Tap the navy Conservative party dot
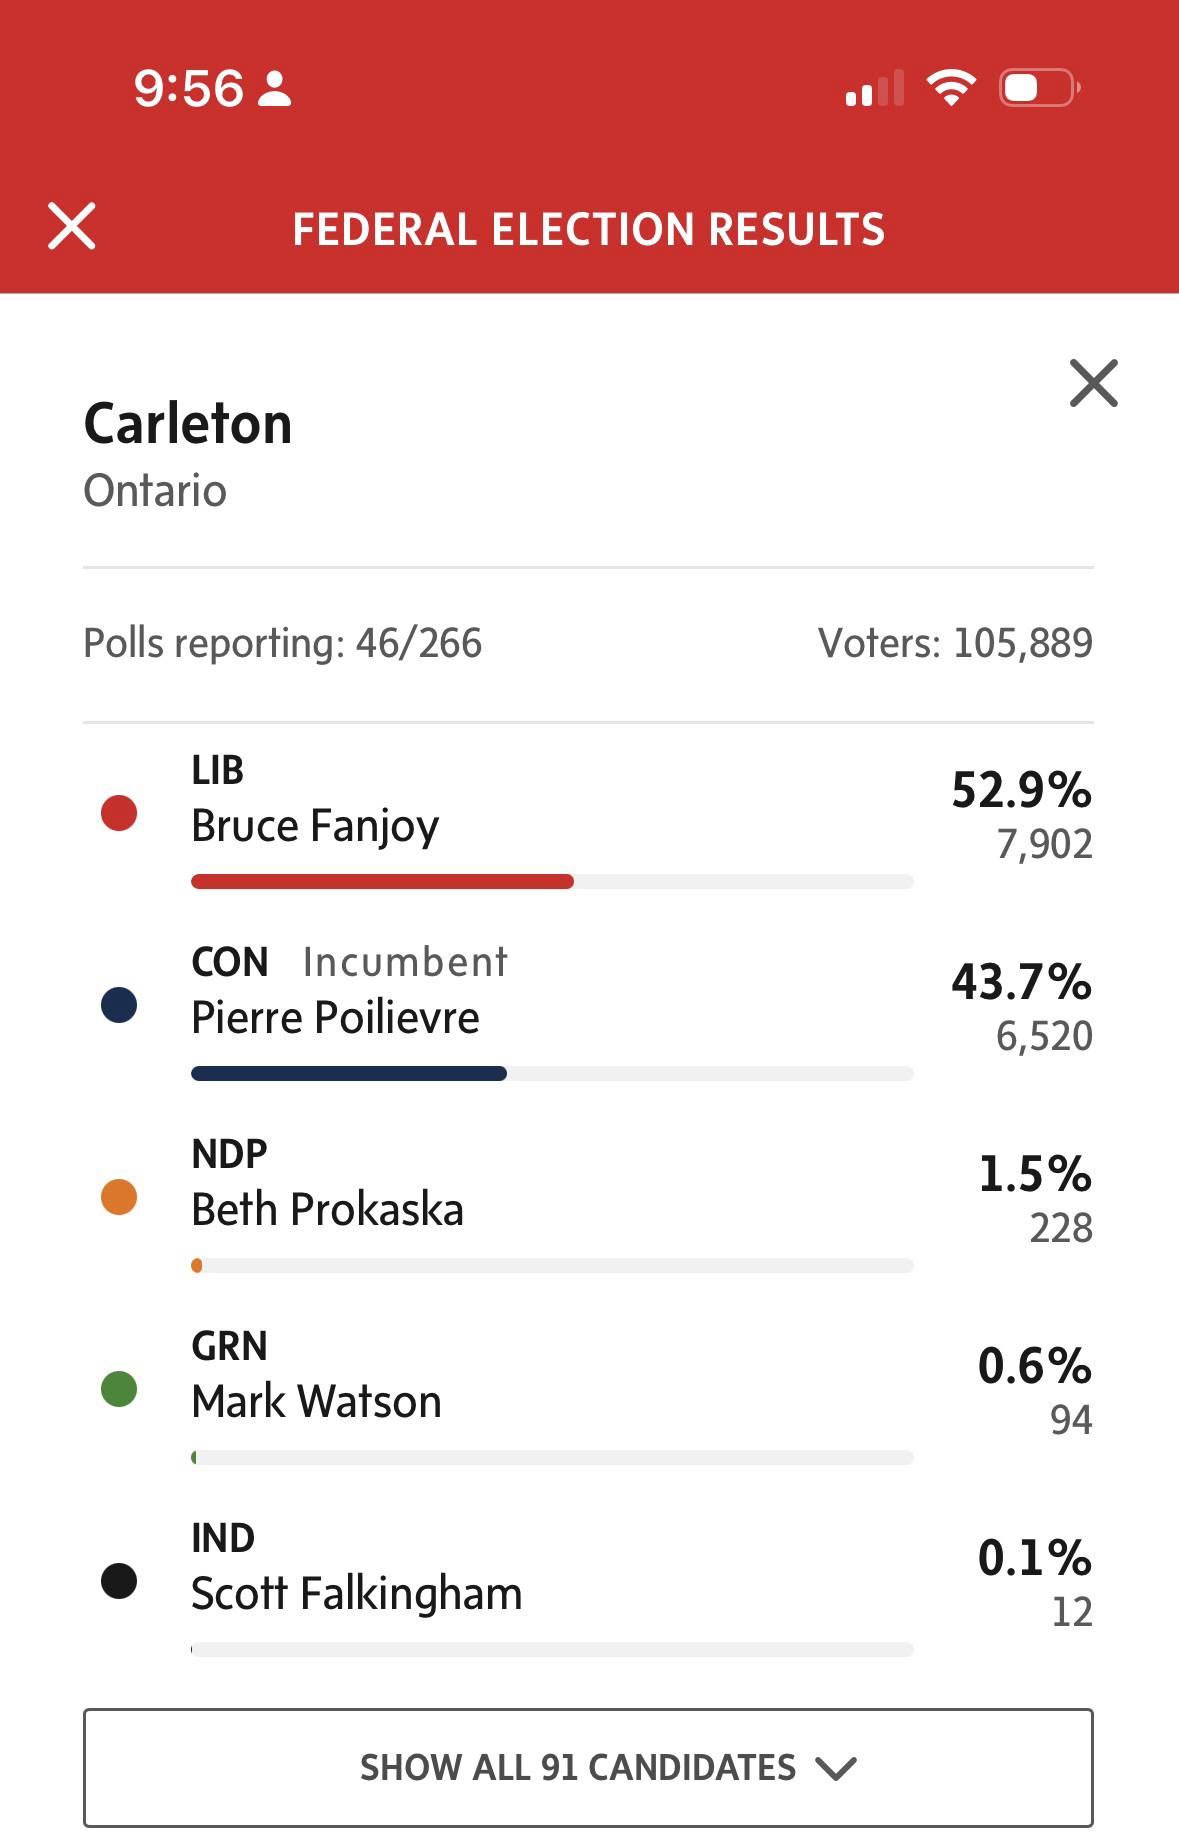 [119, 1005]
